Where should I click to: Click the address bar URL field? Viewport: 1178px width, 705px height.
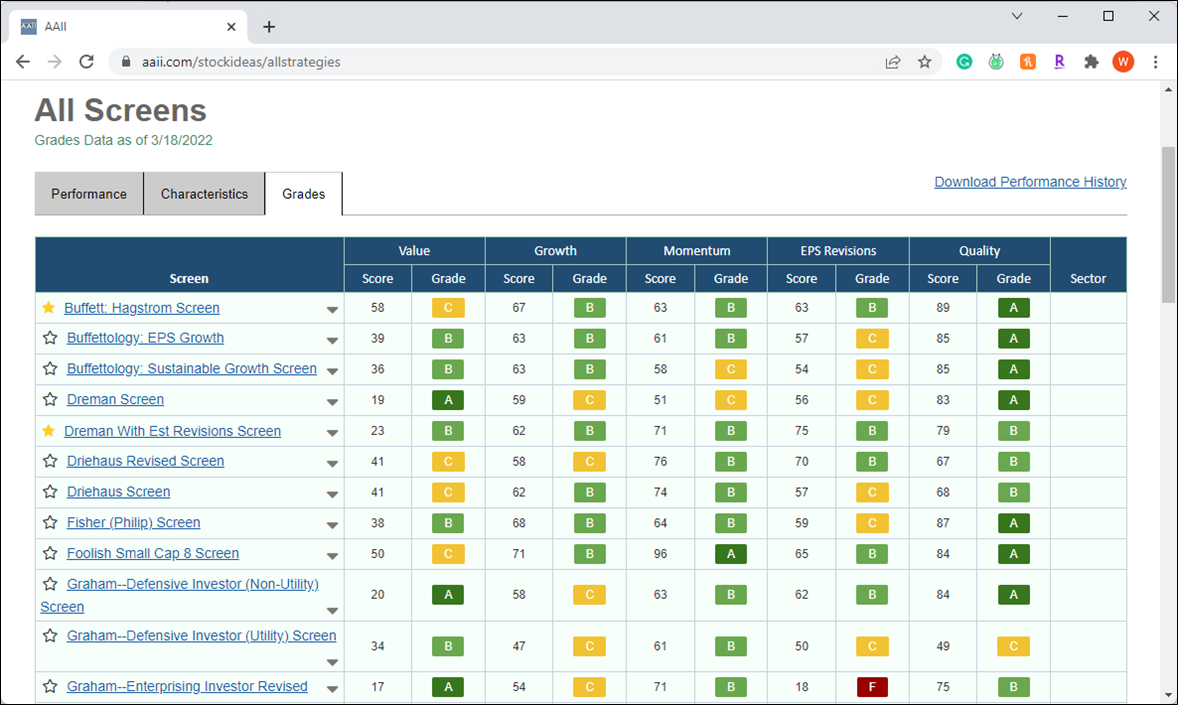[x=496, y=62]
